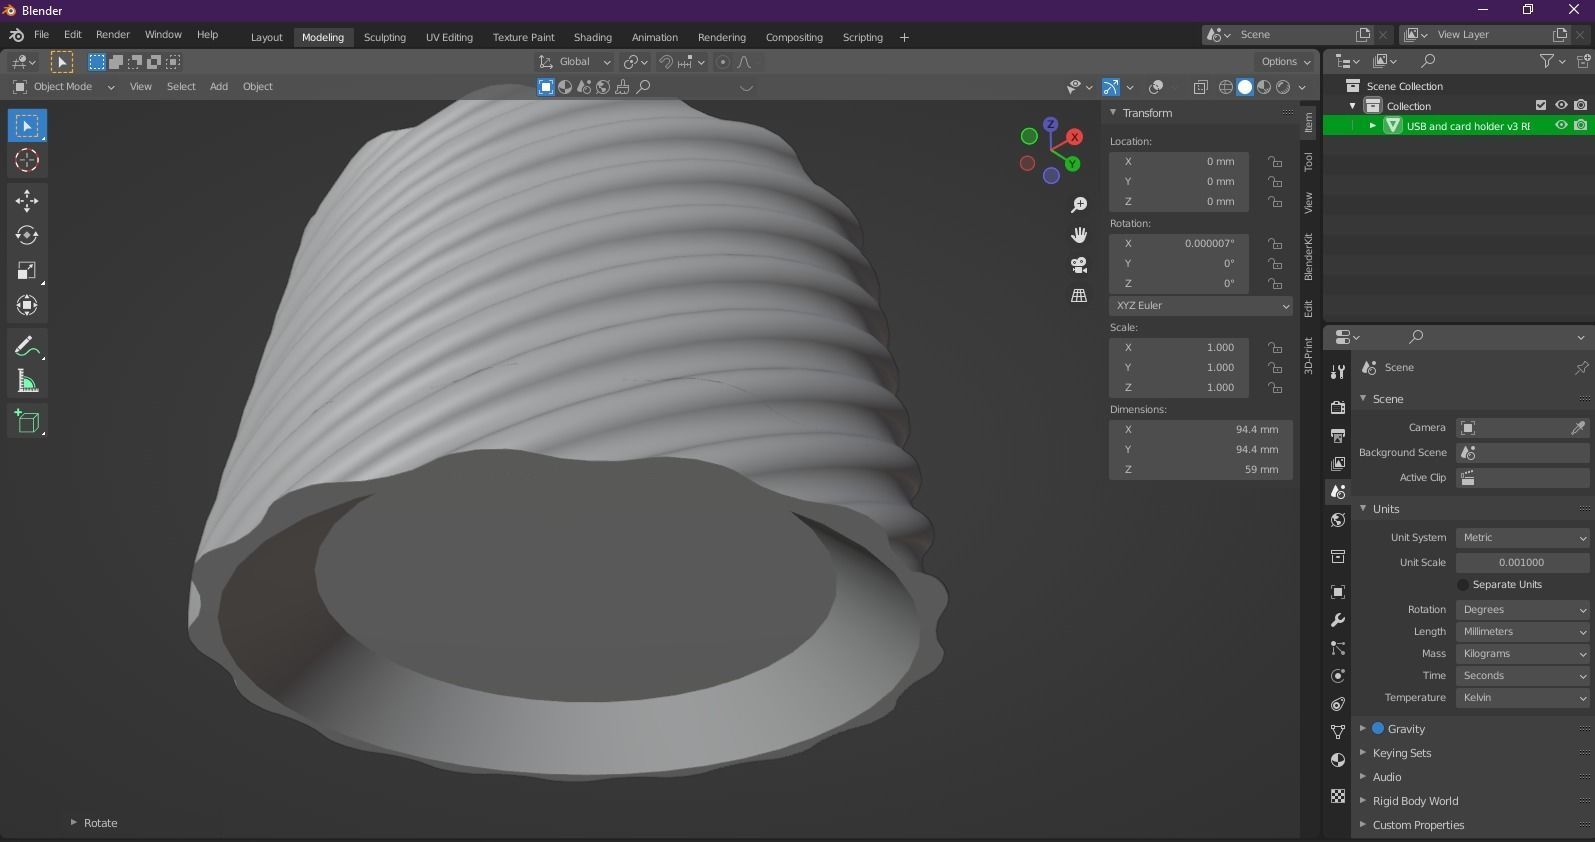The image size is (1595, 842).
Task: Open Object Mode dropdown
Action: (x=64, y=87)
